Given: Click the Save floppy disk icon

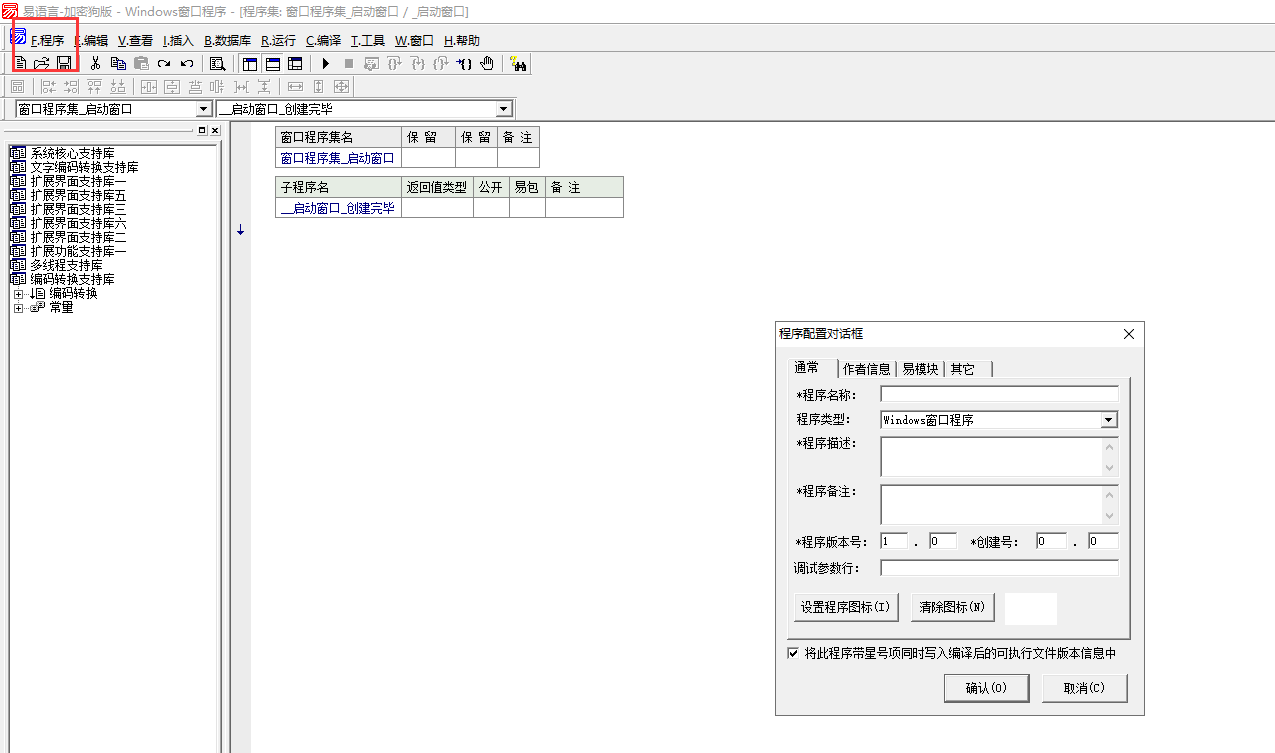Looking at the screenshot, I should (x=64, y=63).
